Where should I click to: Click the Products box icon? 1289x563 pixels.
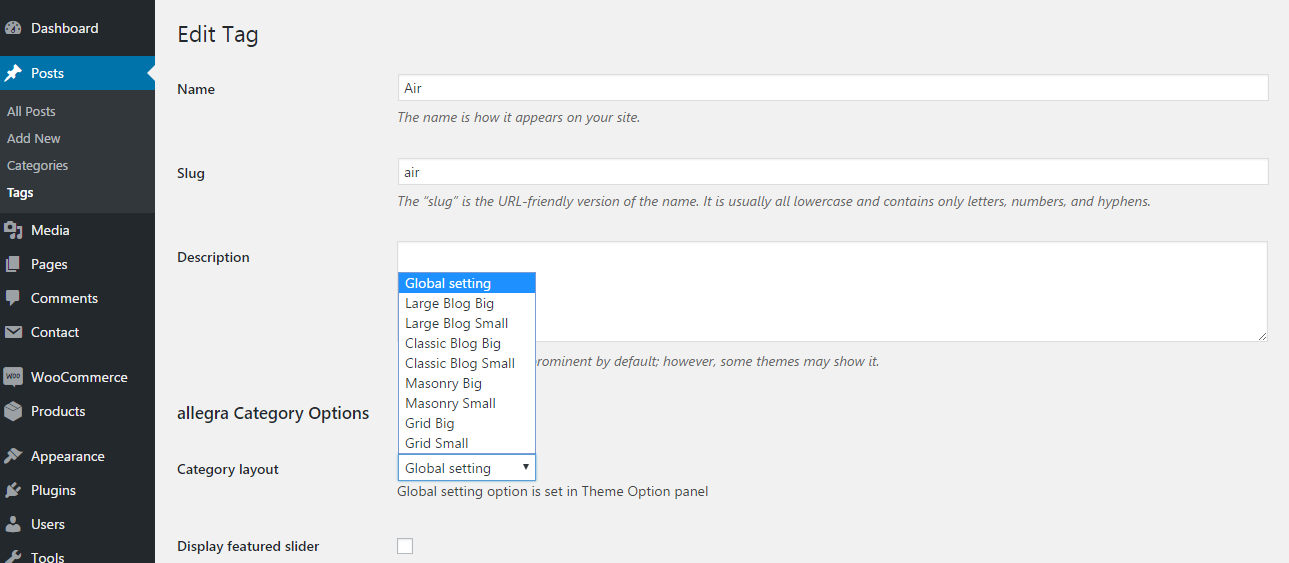tap(13, 411)
